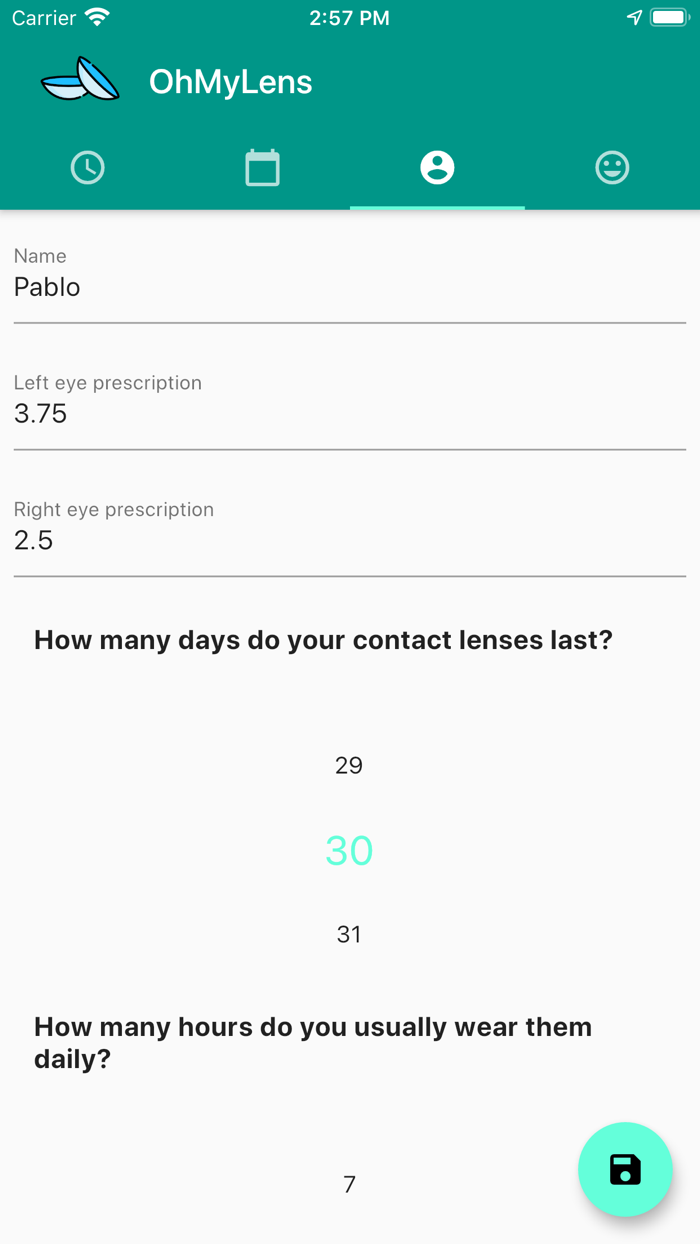Focus the Right eye prescription field
700x1244 pixels.
point(349,540)
